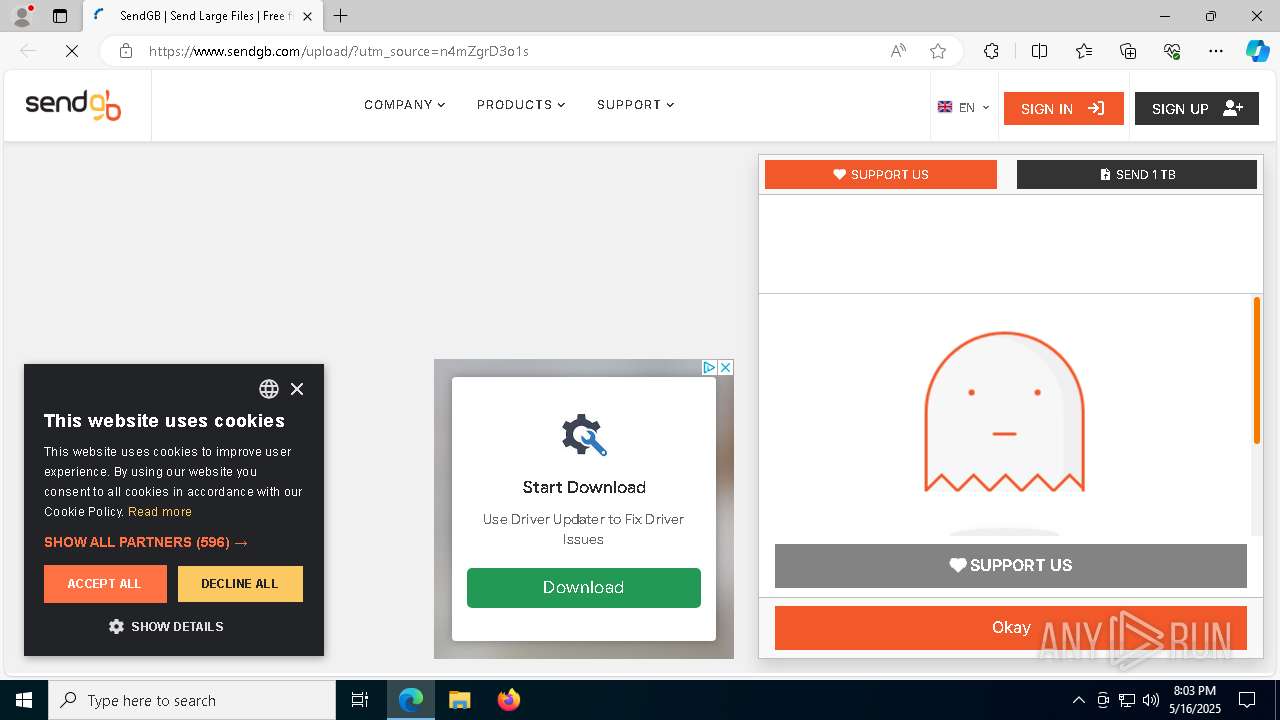Open Settings and more menu

click(x=1216, y=51)
